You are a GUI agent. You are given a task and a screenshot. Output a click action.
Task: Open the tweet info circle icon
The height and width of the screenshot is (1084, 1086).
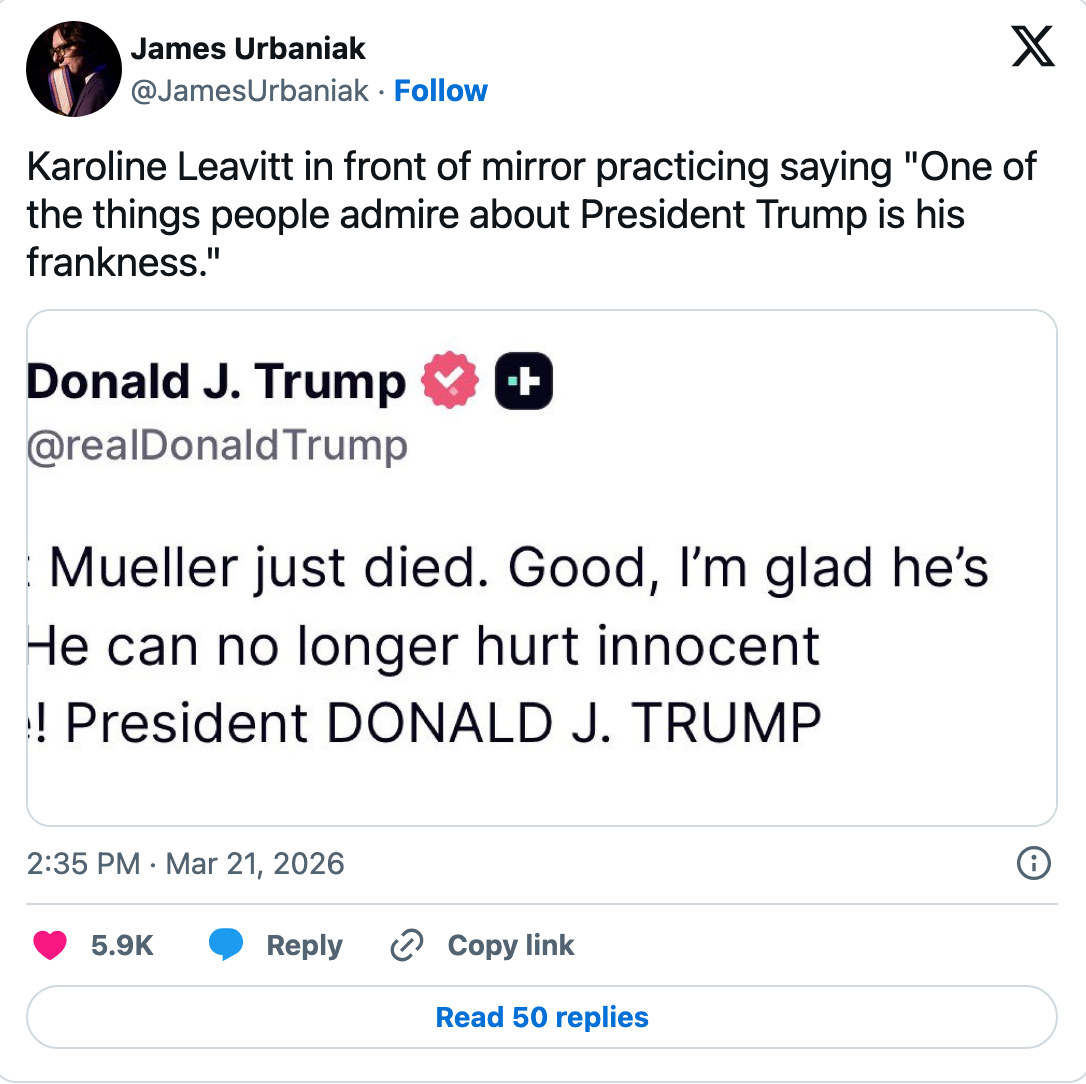coord(1032,863)
